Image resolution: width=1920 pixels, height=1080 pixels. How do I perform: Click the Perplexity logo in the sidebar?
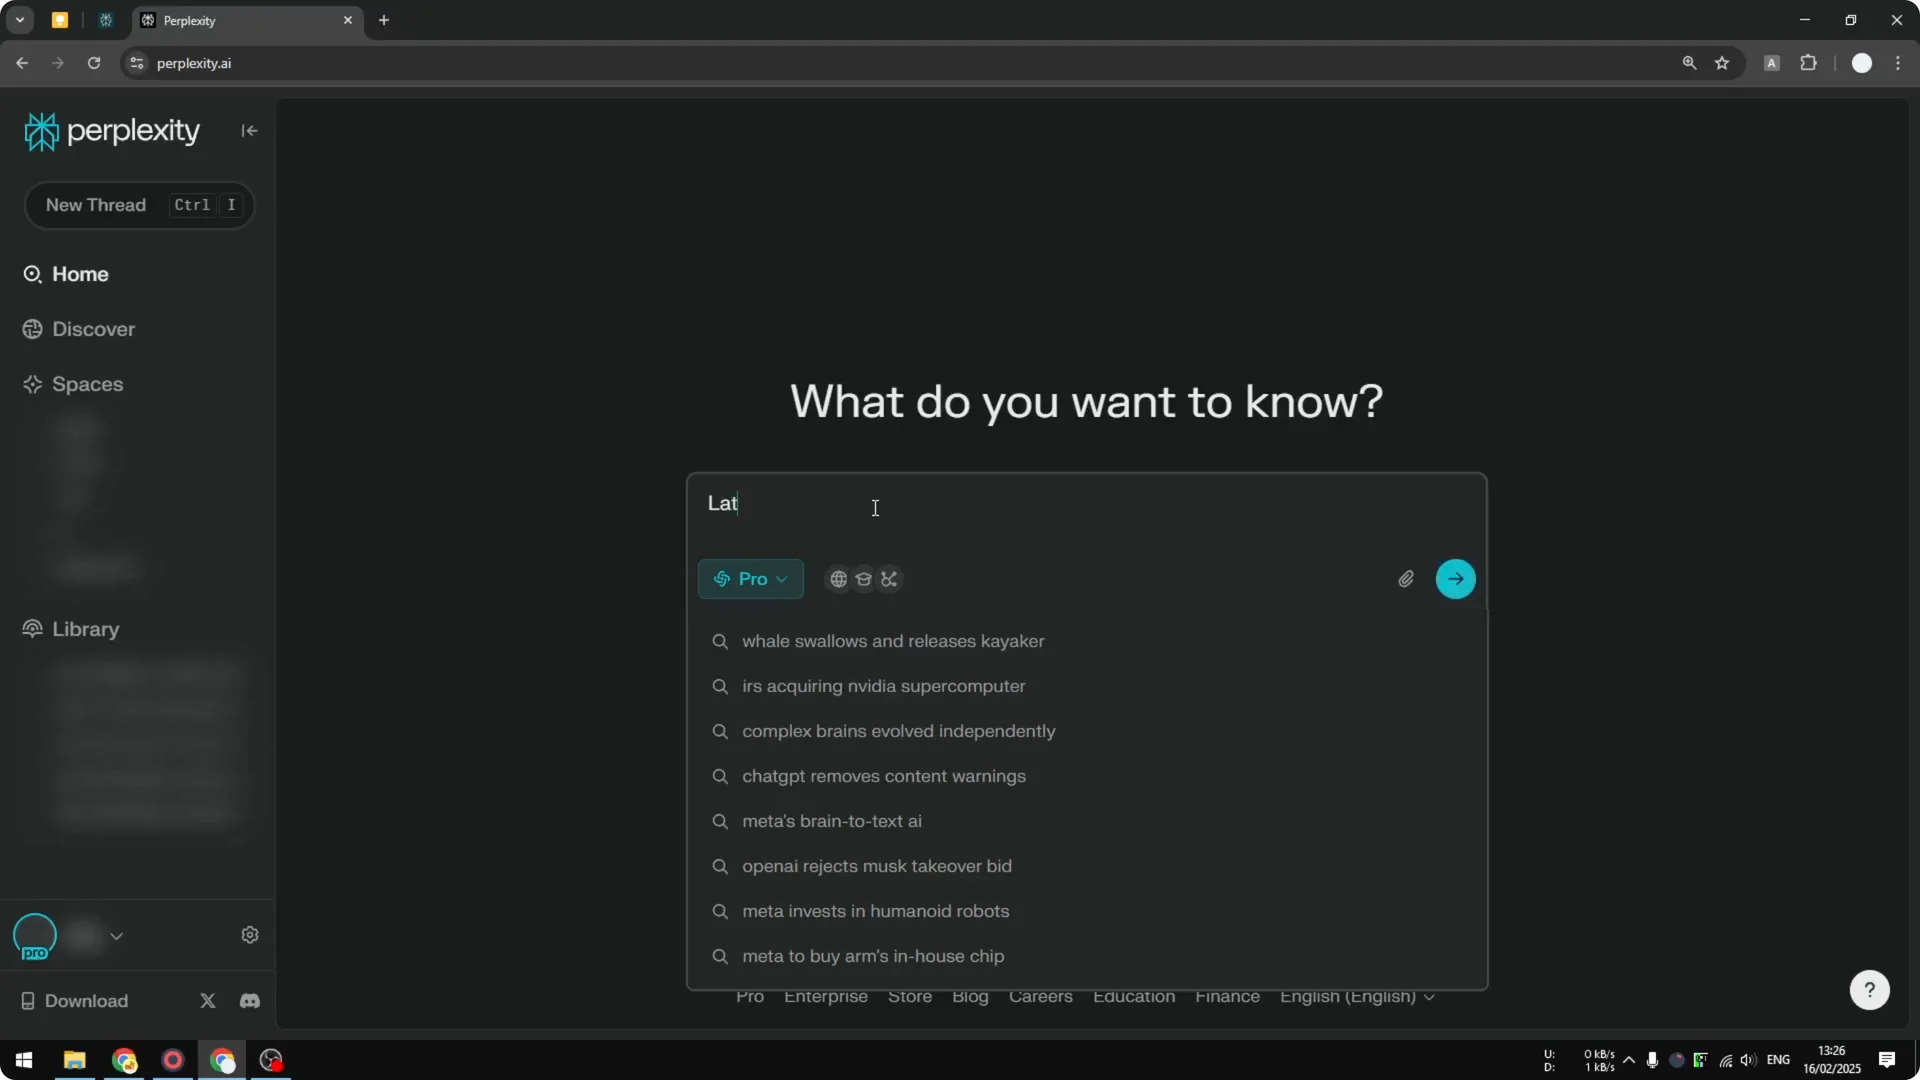111,130
